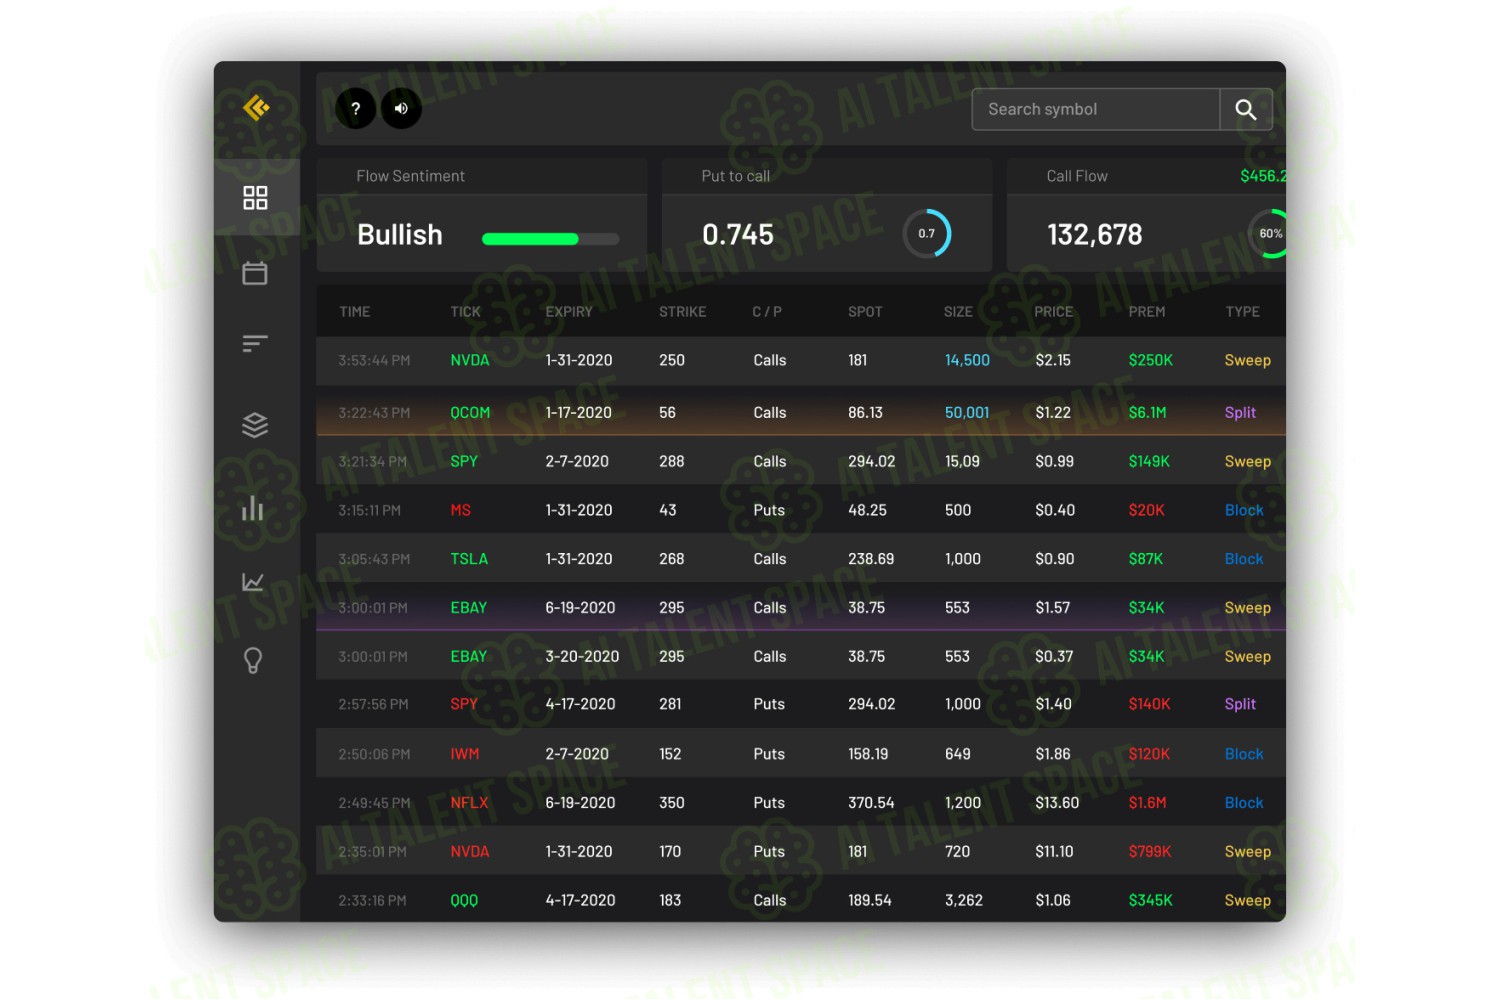Sort by the SIZE column header

click(958, 312)
